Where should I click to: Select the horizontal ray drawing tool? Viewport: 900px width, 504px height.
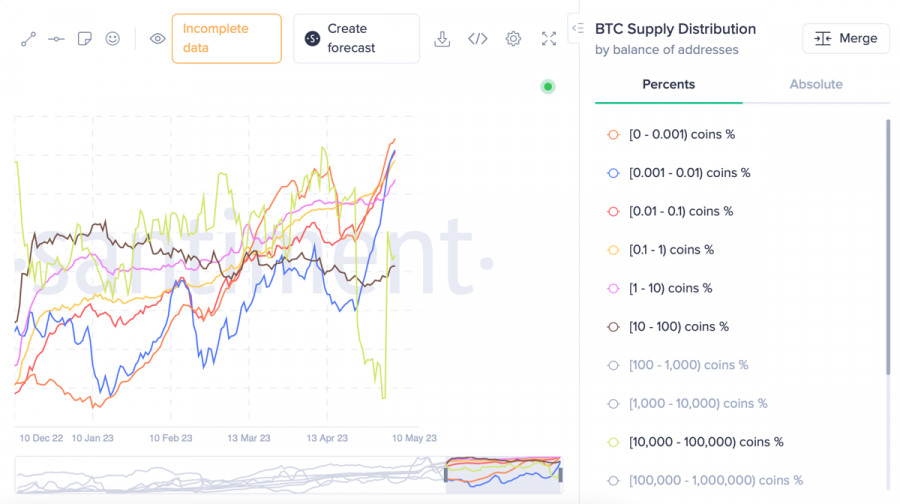(x=56, y=39)
